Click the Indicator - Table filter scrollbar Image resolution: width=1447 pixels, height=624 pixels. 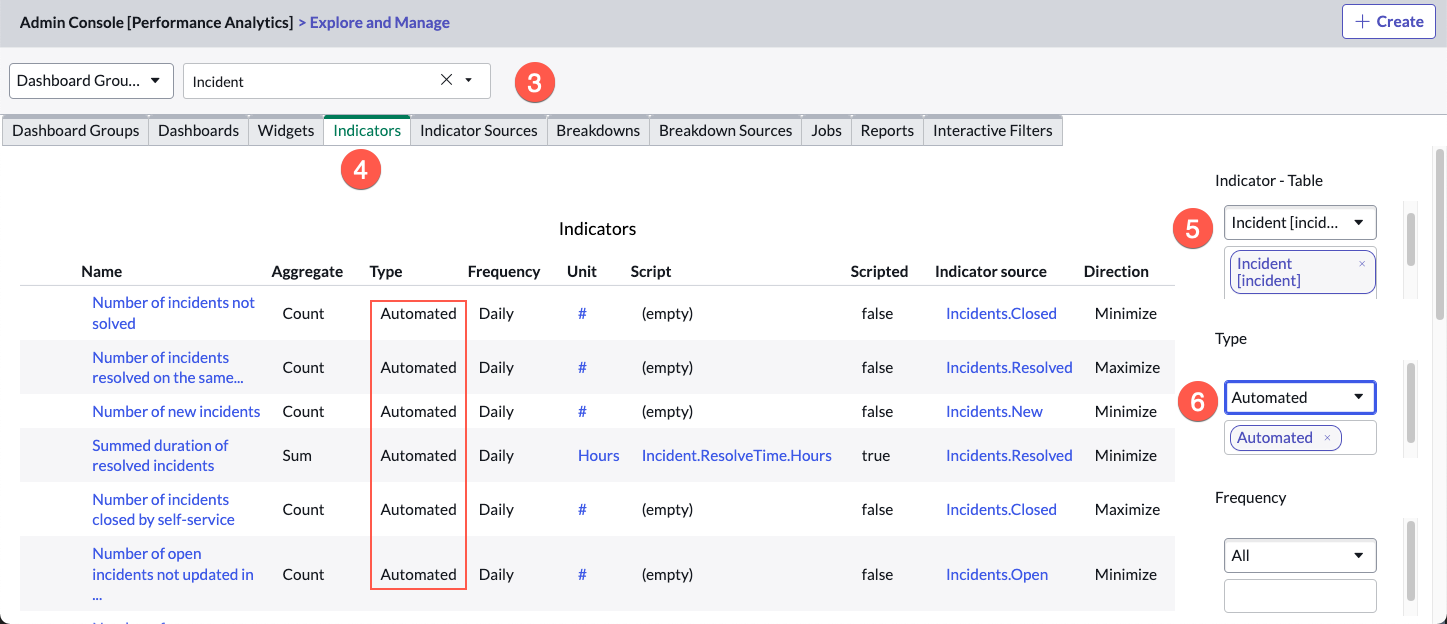pyautogui.click(x=1411, y=239)
